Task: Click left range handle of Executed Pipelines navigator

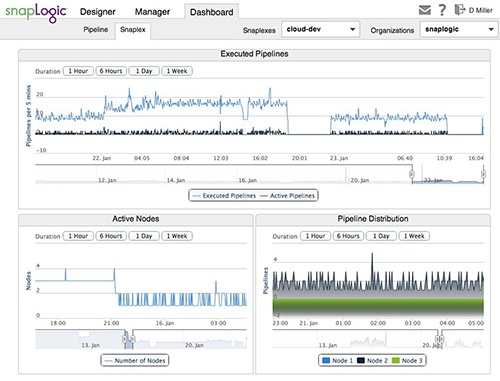Action: pyautogui.click(x=412, y=174)
